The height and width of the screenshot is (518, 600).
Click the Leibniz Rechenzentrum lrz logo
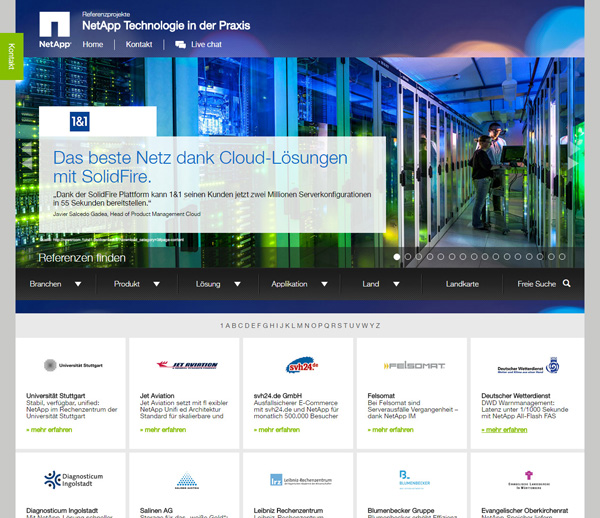[x=301, y=480]
